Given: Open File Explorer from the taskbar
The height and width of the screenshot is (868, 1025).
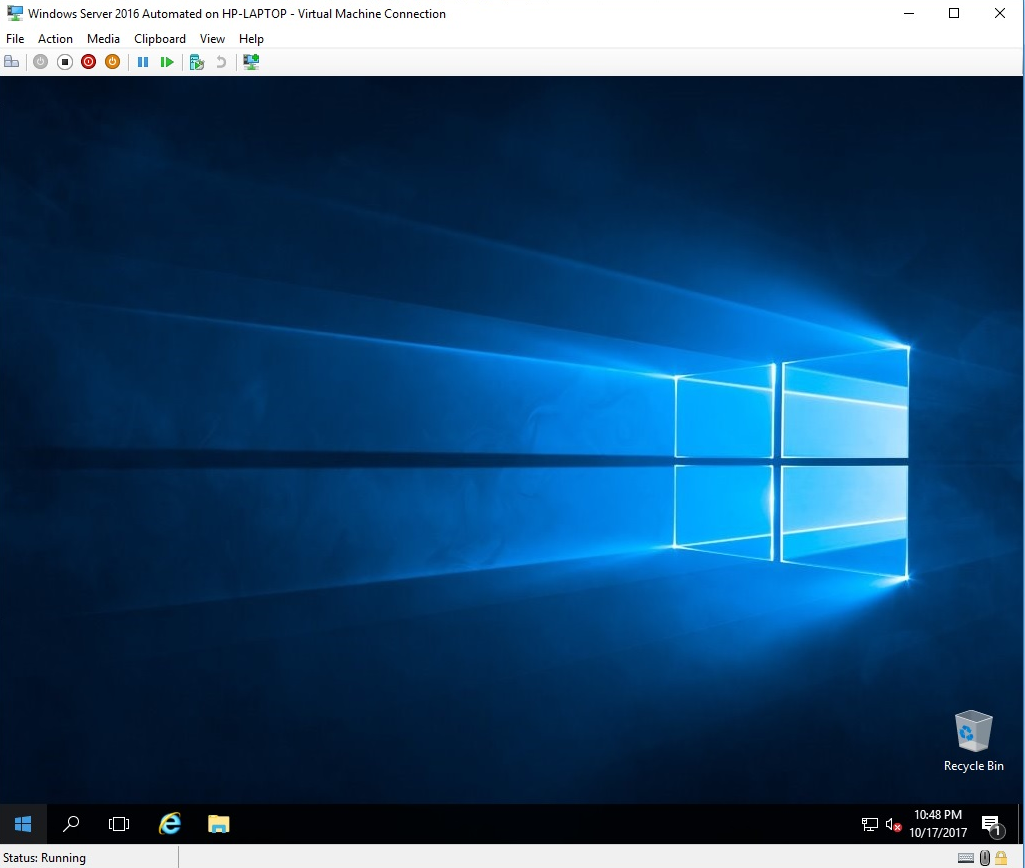Looking at the screenshot, I should click(218, 824).
